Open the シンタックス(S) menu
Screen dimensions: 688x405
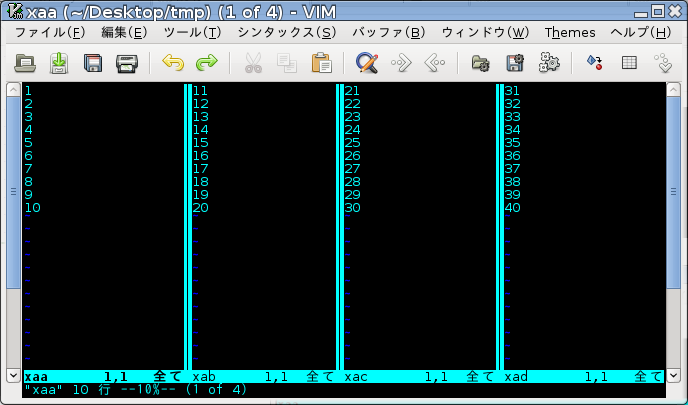pos(287,32)
